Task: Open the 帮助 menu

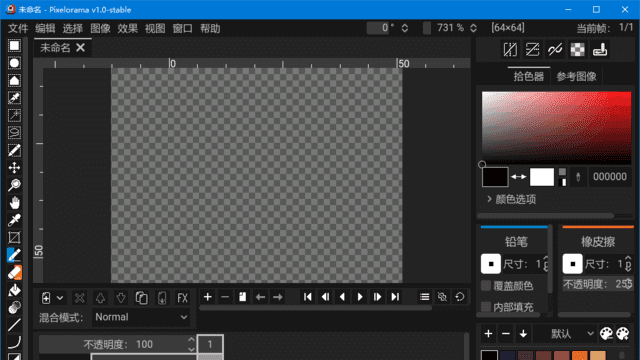Action: (210, 28)
